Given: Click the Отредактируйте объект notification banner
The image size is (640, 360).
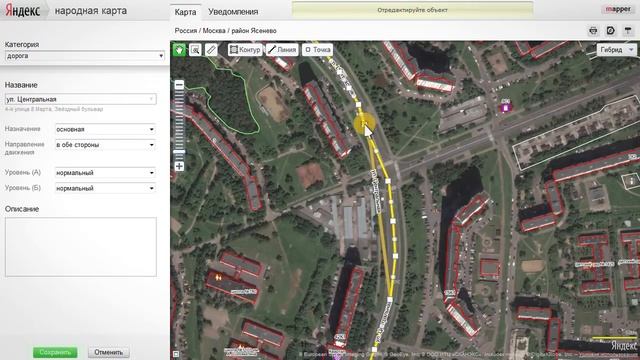Looking at the screenshot, I should [x=413, y=10].
